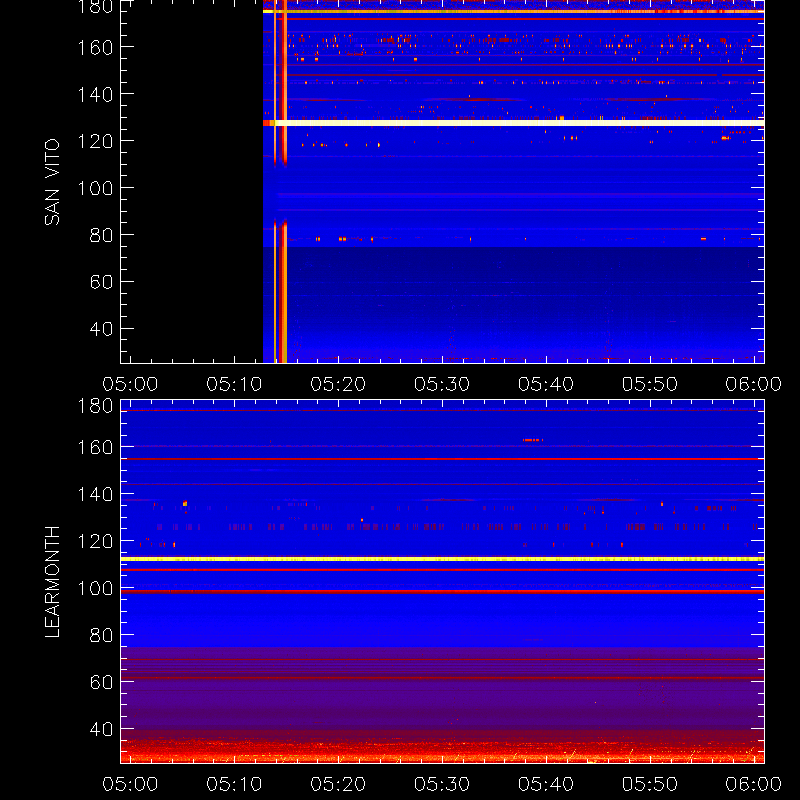Viewport: 800px width, 800px height.
Task: Select the 80 tick label on San Vito plot
Action: [x=102, y=235]
